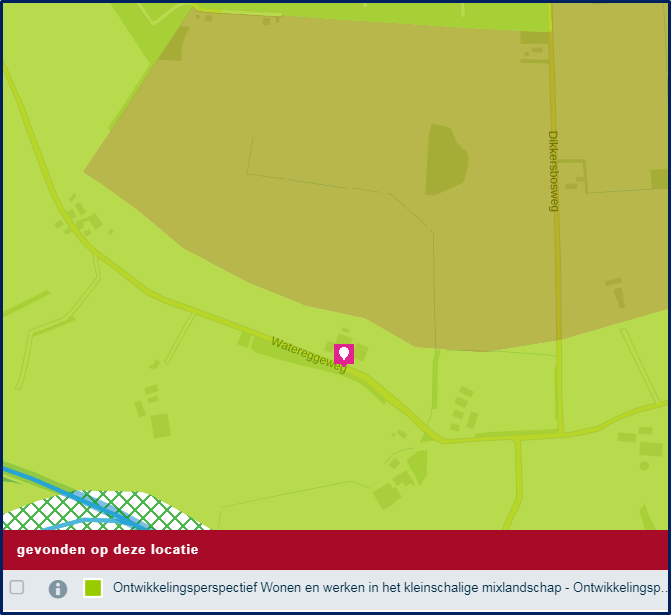The width and height of the screenshot is (671, 615).
Task: Tick the Ontwikkelingsperspectief layer checkbox
Action: [x=17, y=587]
